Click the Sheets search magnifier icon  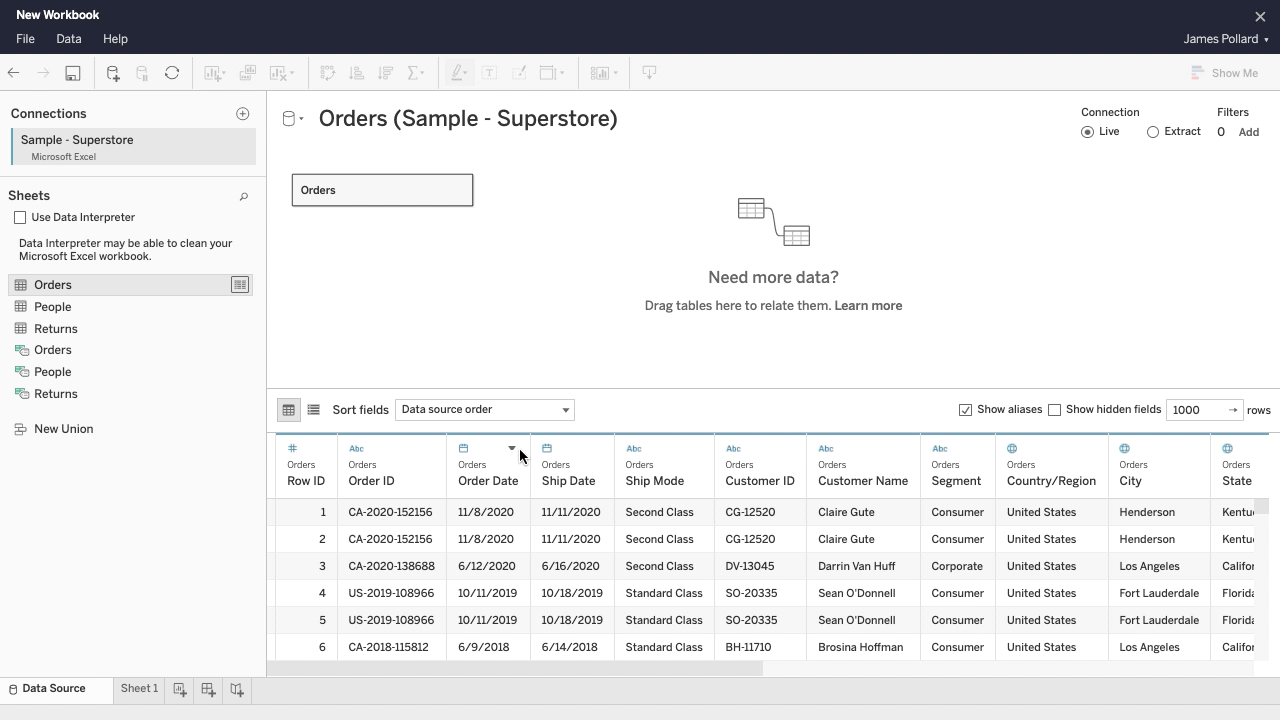[x=243, y=197]
